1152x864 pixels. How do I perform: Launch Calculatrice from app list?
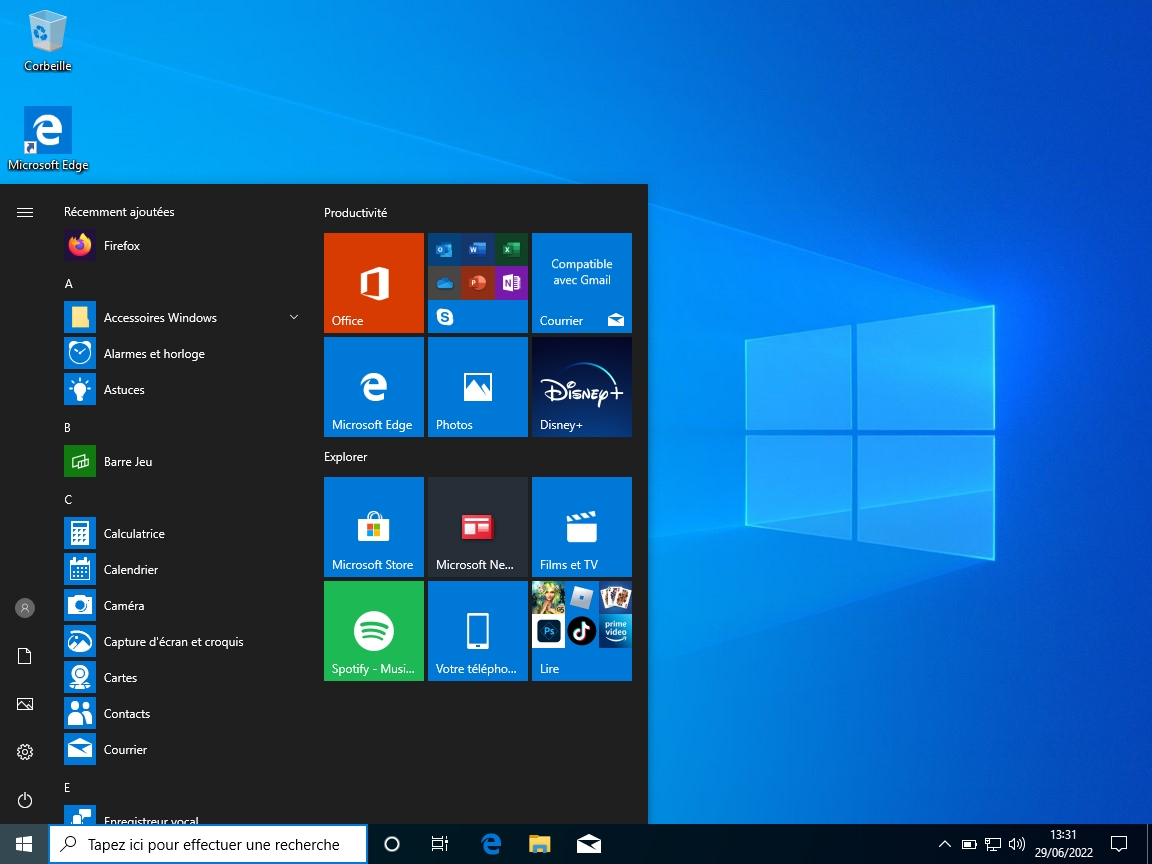coord(182,533)
